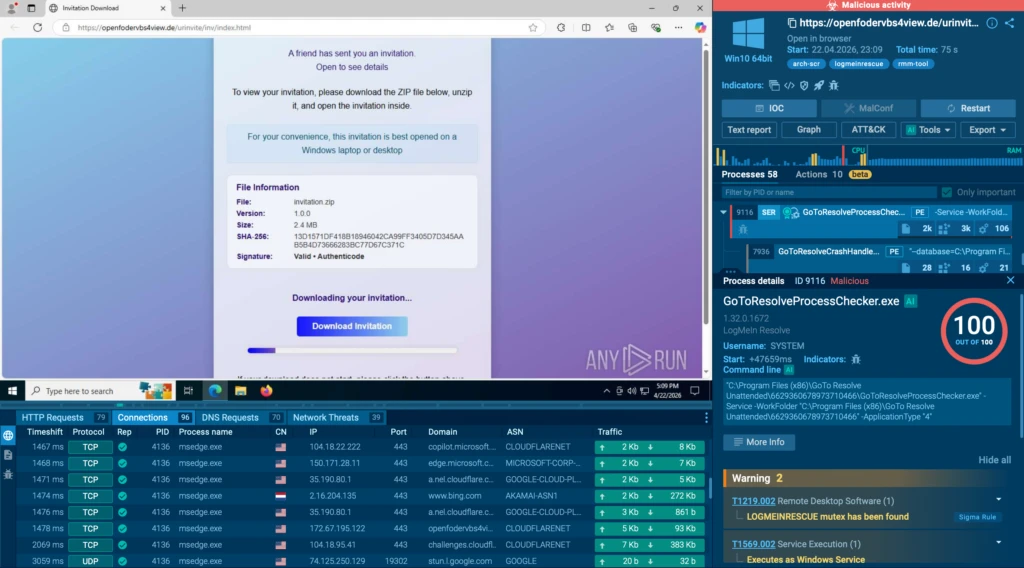The image size is (1024, 568).
Task: Open Edge browser essentials heart icon
Action: (656, 27)
